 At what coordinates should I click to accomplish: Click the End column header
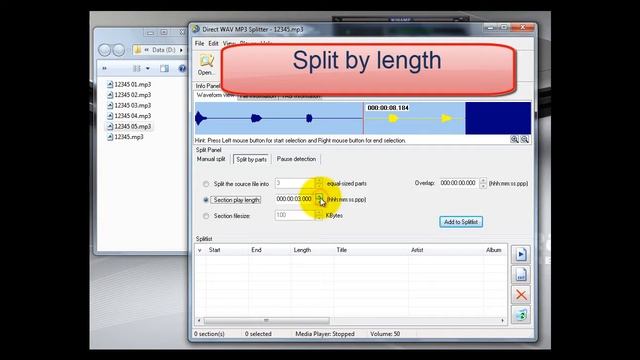click(x=269, y=250)
